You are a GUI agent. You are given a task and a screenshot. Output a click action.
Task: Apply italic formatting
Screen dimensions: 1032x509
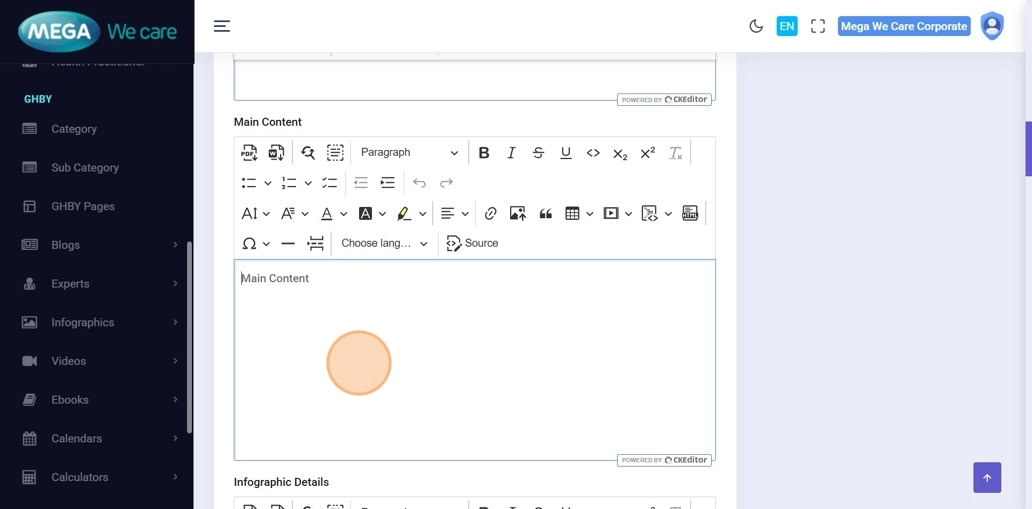point(511,153)
